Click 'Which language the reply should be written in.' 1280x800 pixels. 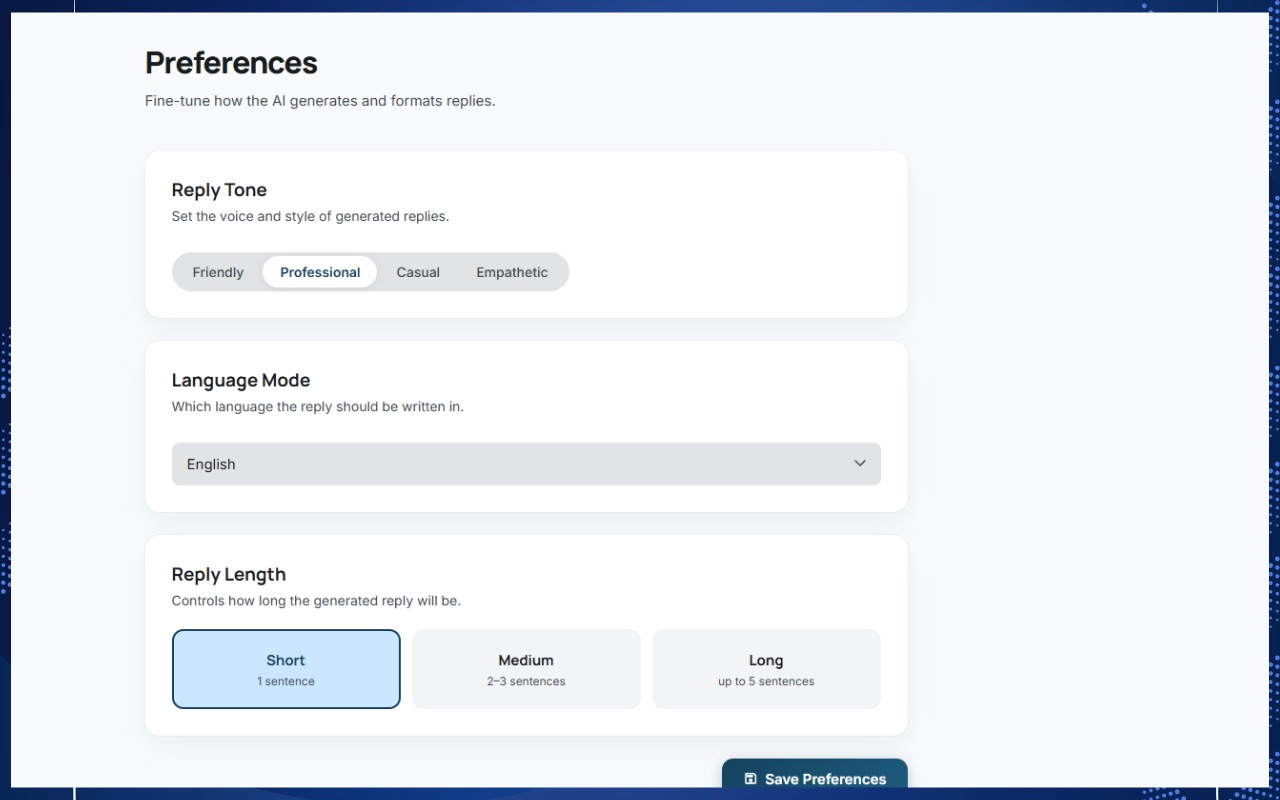318,407
